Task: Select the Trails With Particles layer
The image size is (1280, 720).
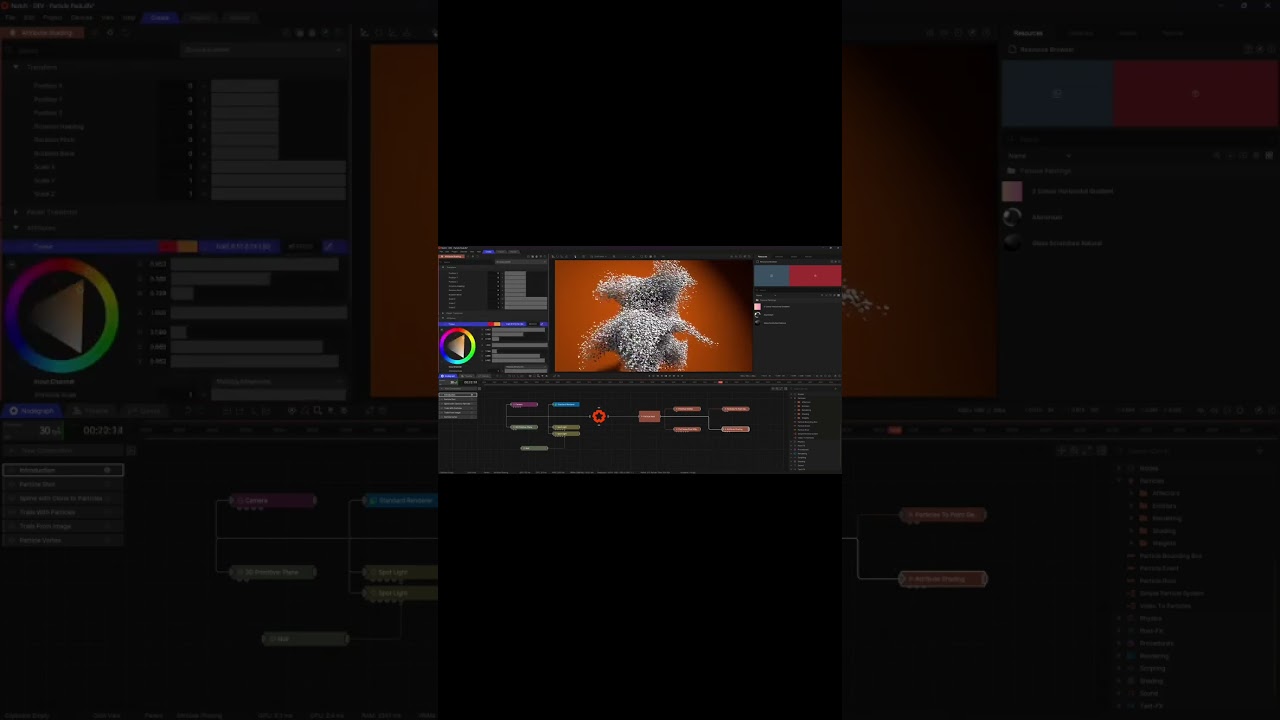Action: click(63, 512)
